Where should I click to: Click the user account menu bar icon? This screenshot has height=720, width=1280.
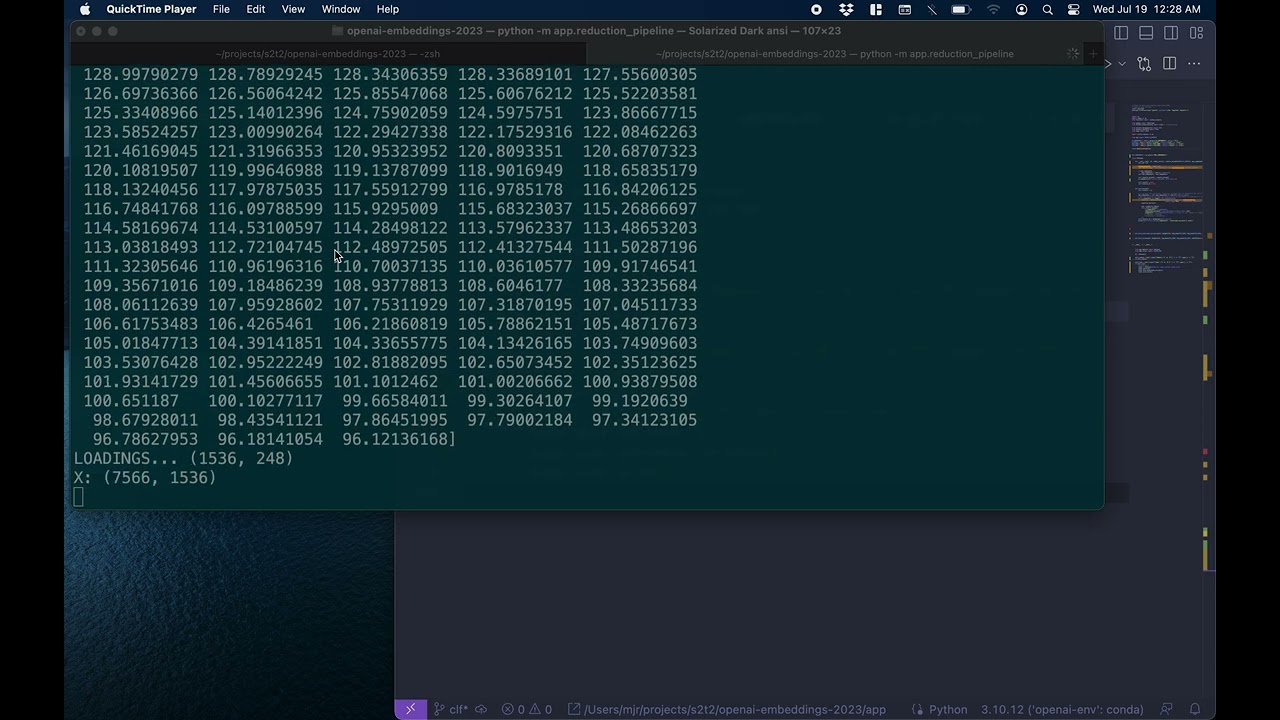(x=1021, y=9)
